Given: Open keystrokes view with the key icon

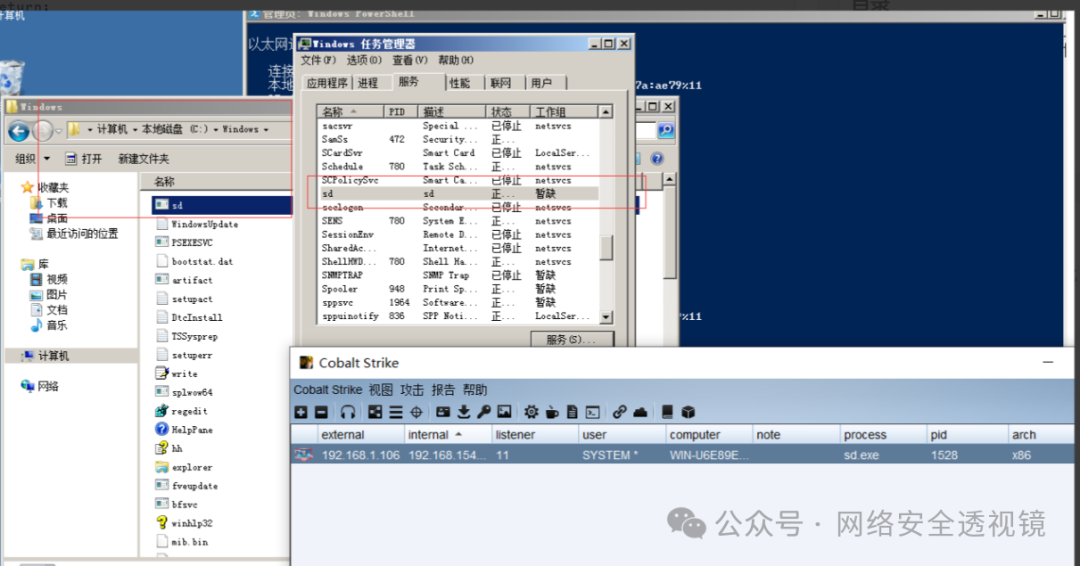Looking at the screenshot, I should click(484, 412).
